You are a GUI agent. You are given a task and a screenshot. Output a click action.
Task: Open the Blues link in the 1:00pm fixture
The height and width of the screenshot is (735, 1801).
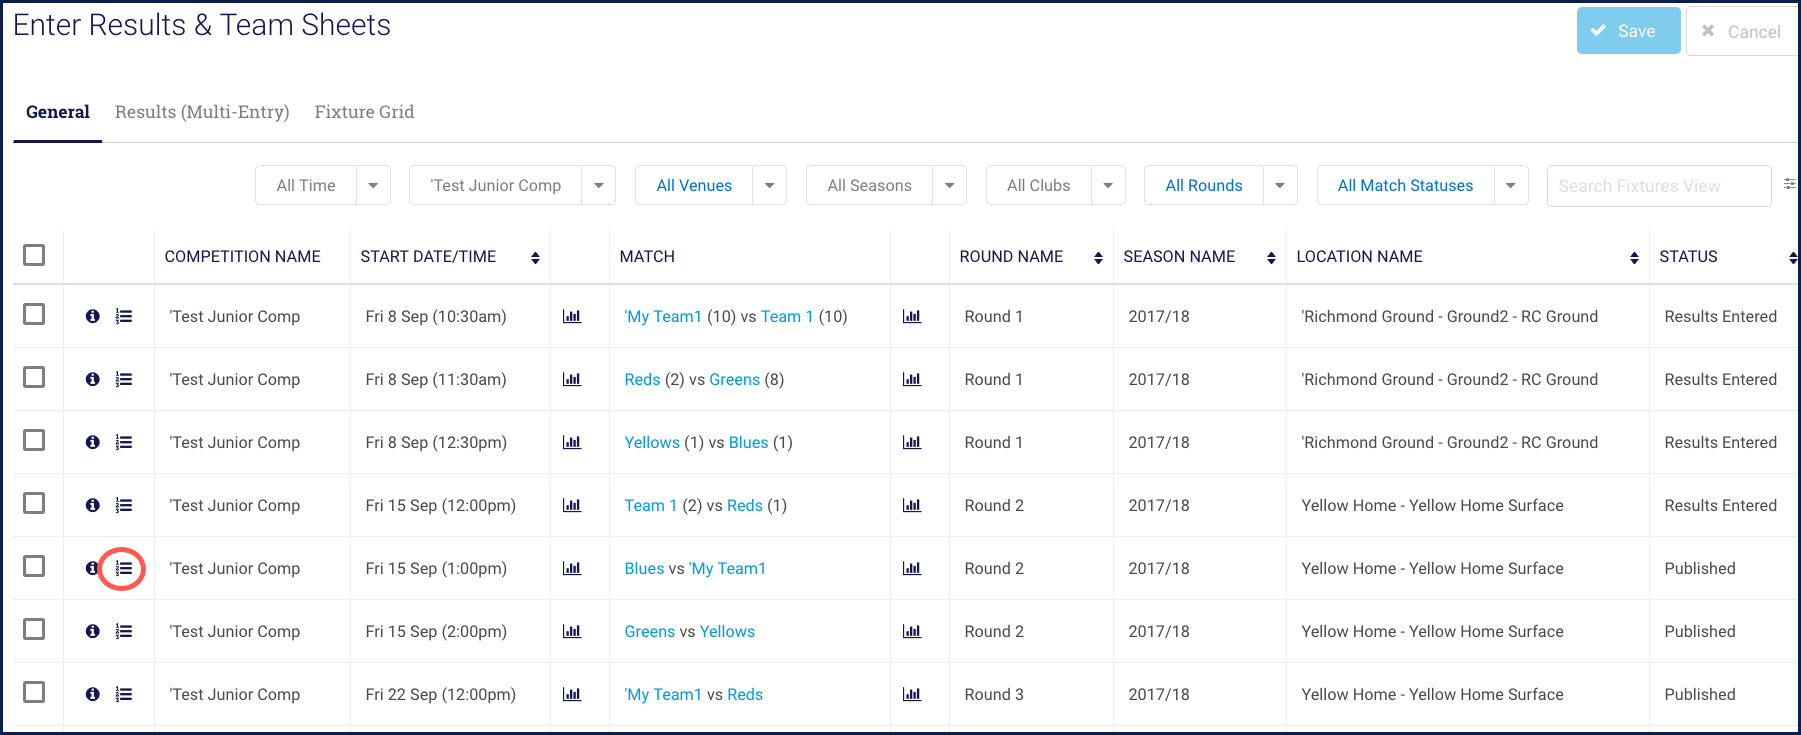644,568
